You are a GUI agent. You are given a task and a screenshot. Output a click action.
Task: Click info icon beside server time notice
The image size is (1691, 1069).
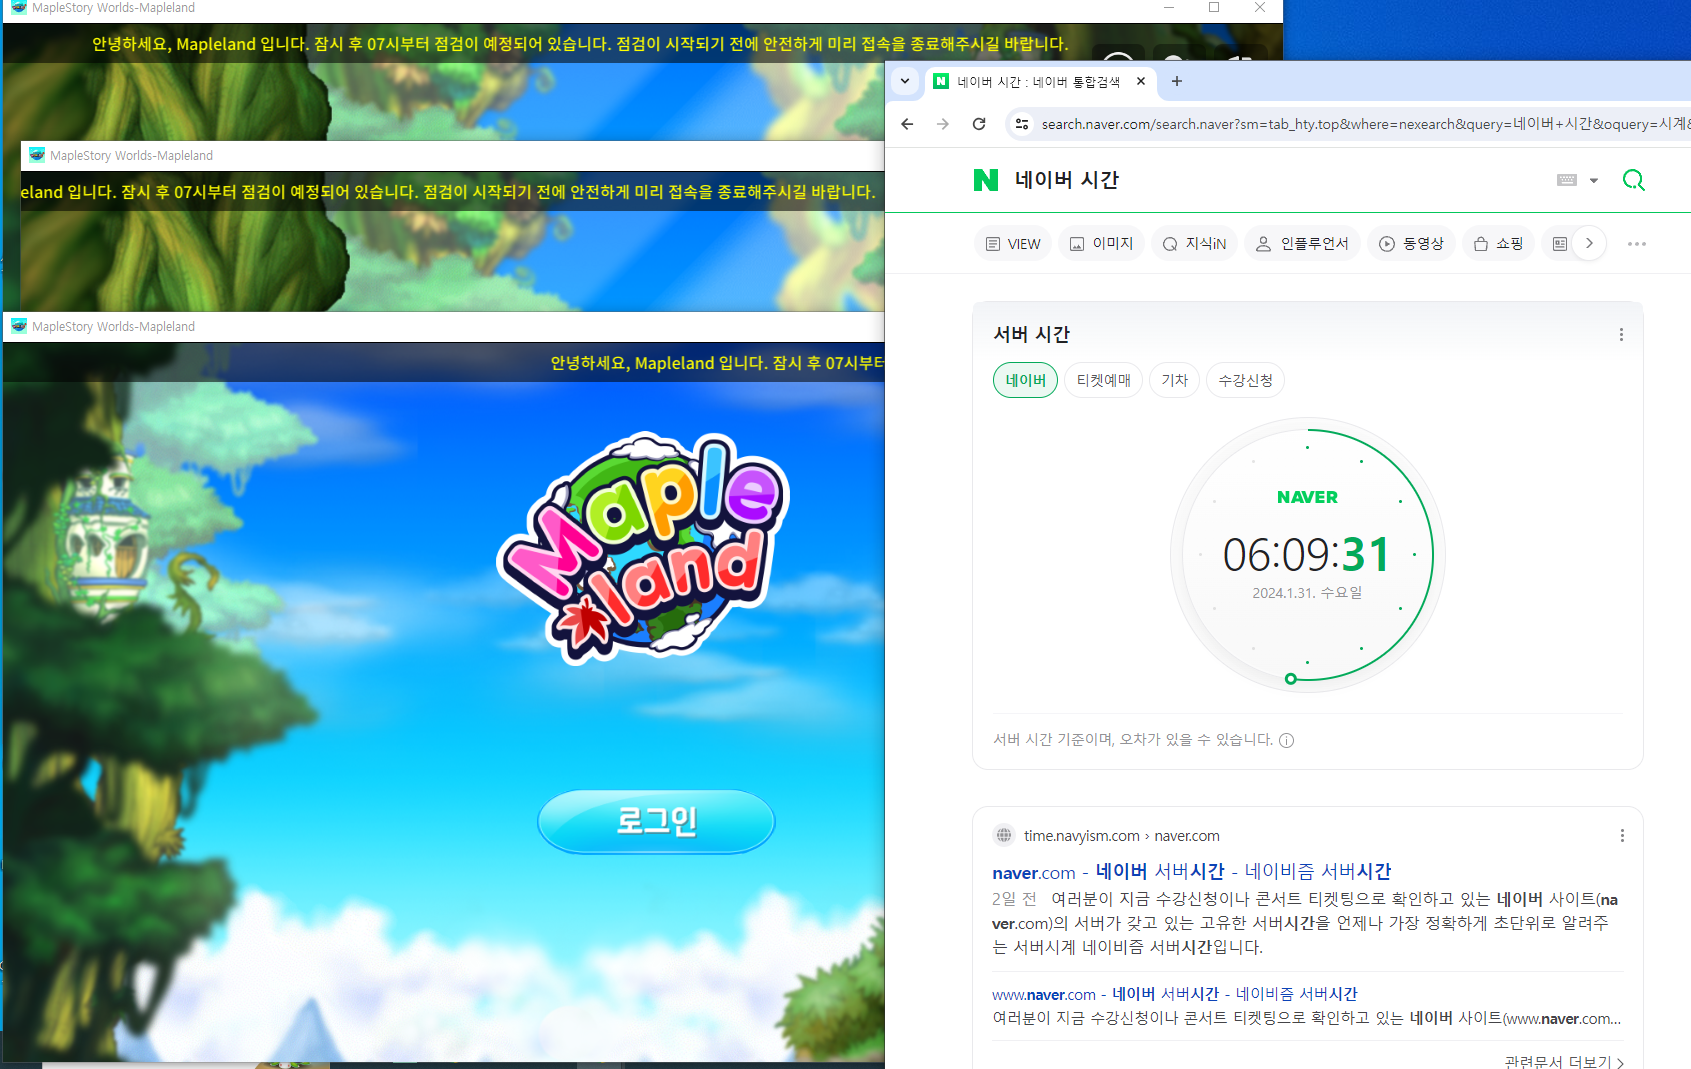[x=1287, y=741]
